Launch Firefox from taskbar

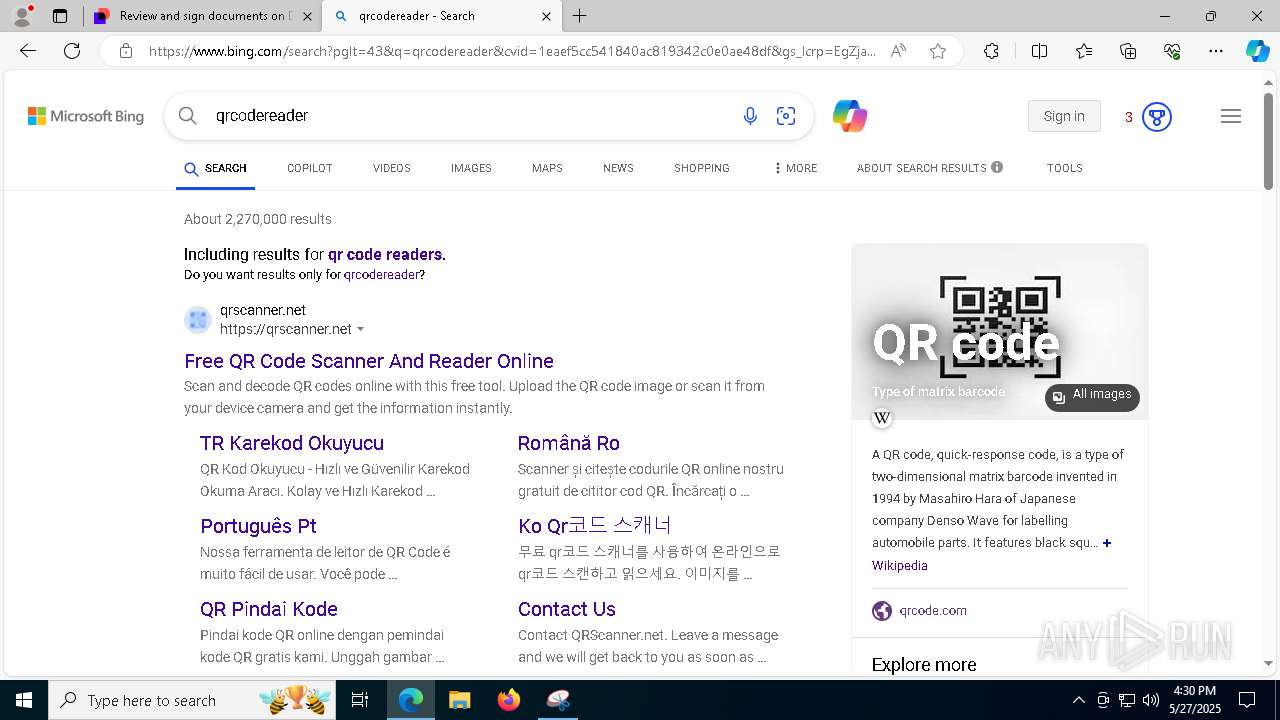509,700
